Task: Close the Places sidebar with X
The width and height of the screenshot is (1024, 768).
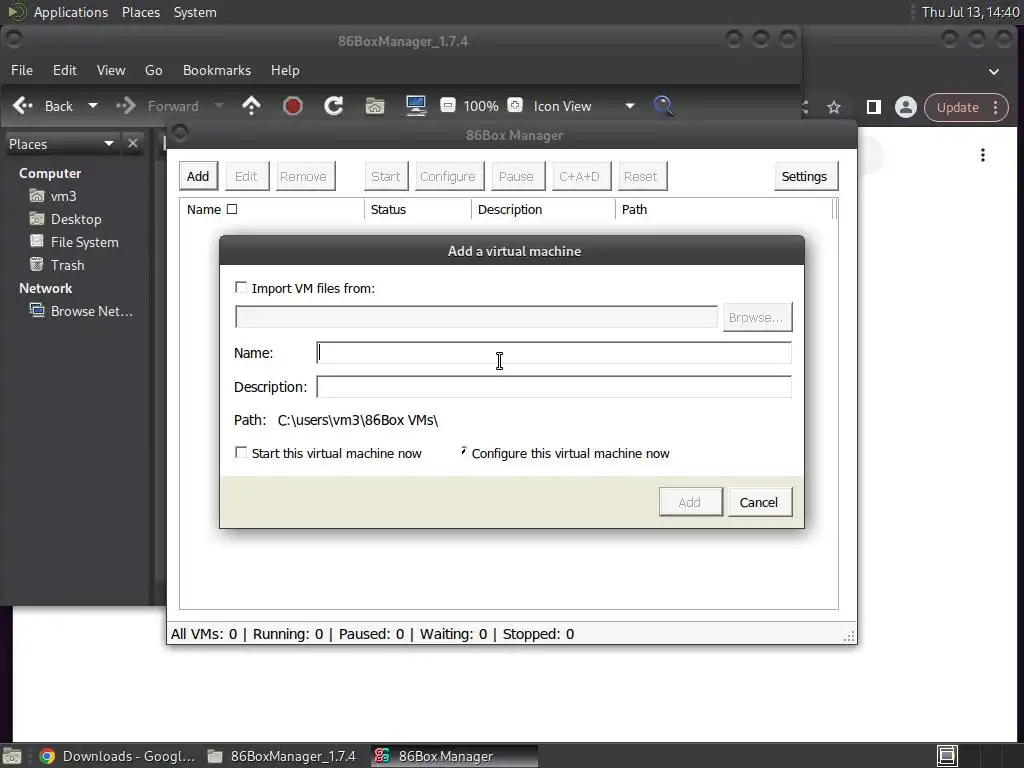Action: (133, 143)
